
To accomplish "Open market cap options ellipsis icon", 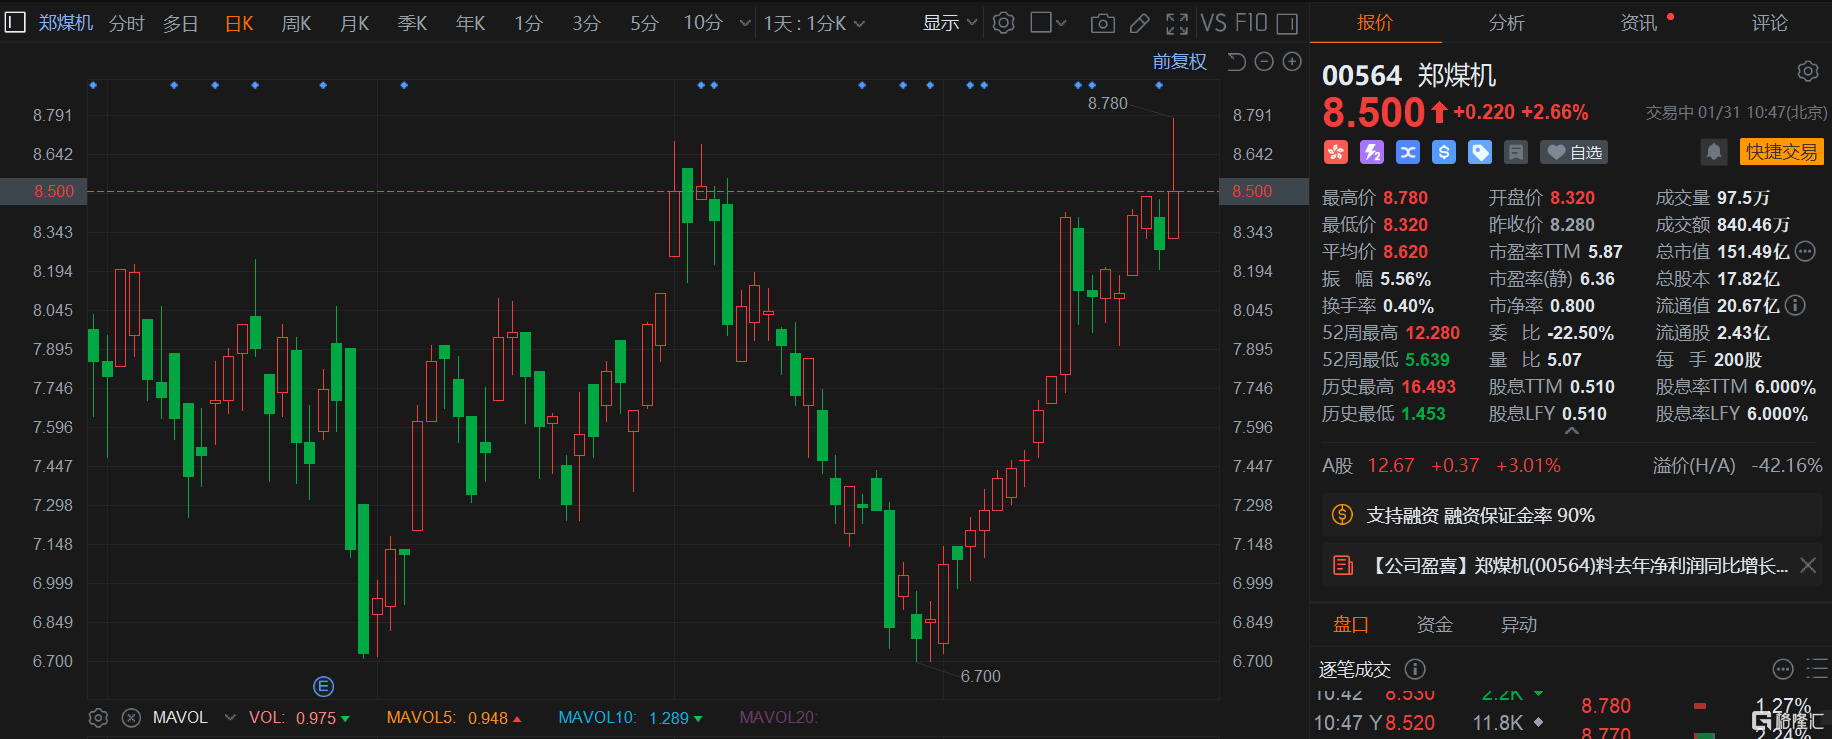I will click(1805, 251).
